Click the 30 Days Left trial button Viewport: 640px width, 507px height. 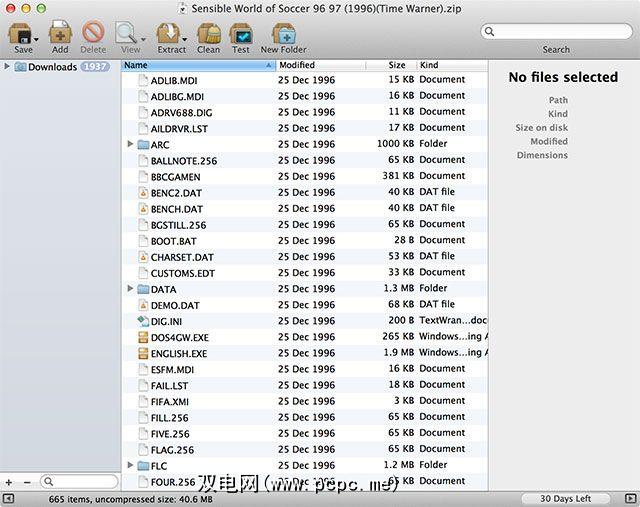click(565, 498)
